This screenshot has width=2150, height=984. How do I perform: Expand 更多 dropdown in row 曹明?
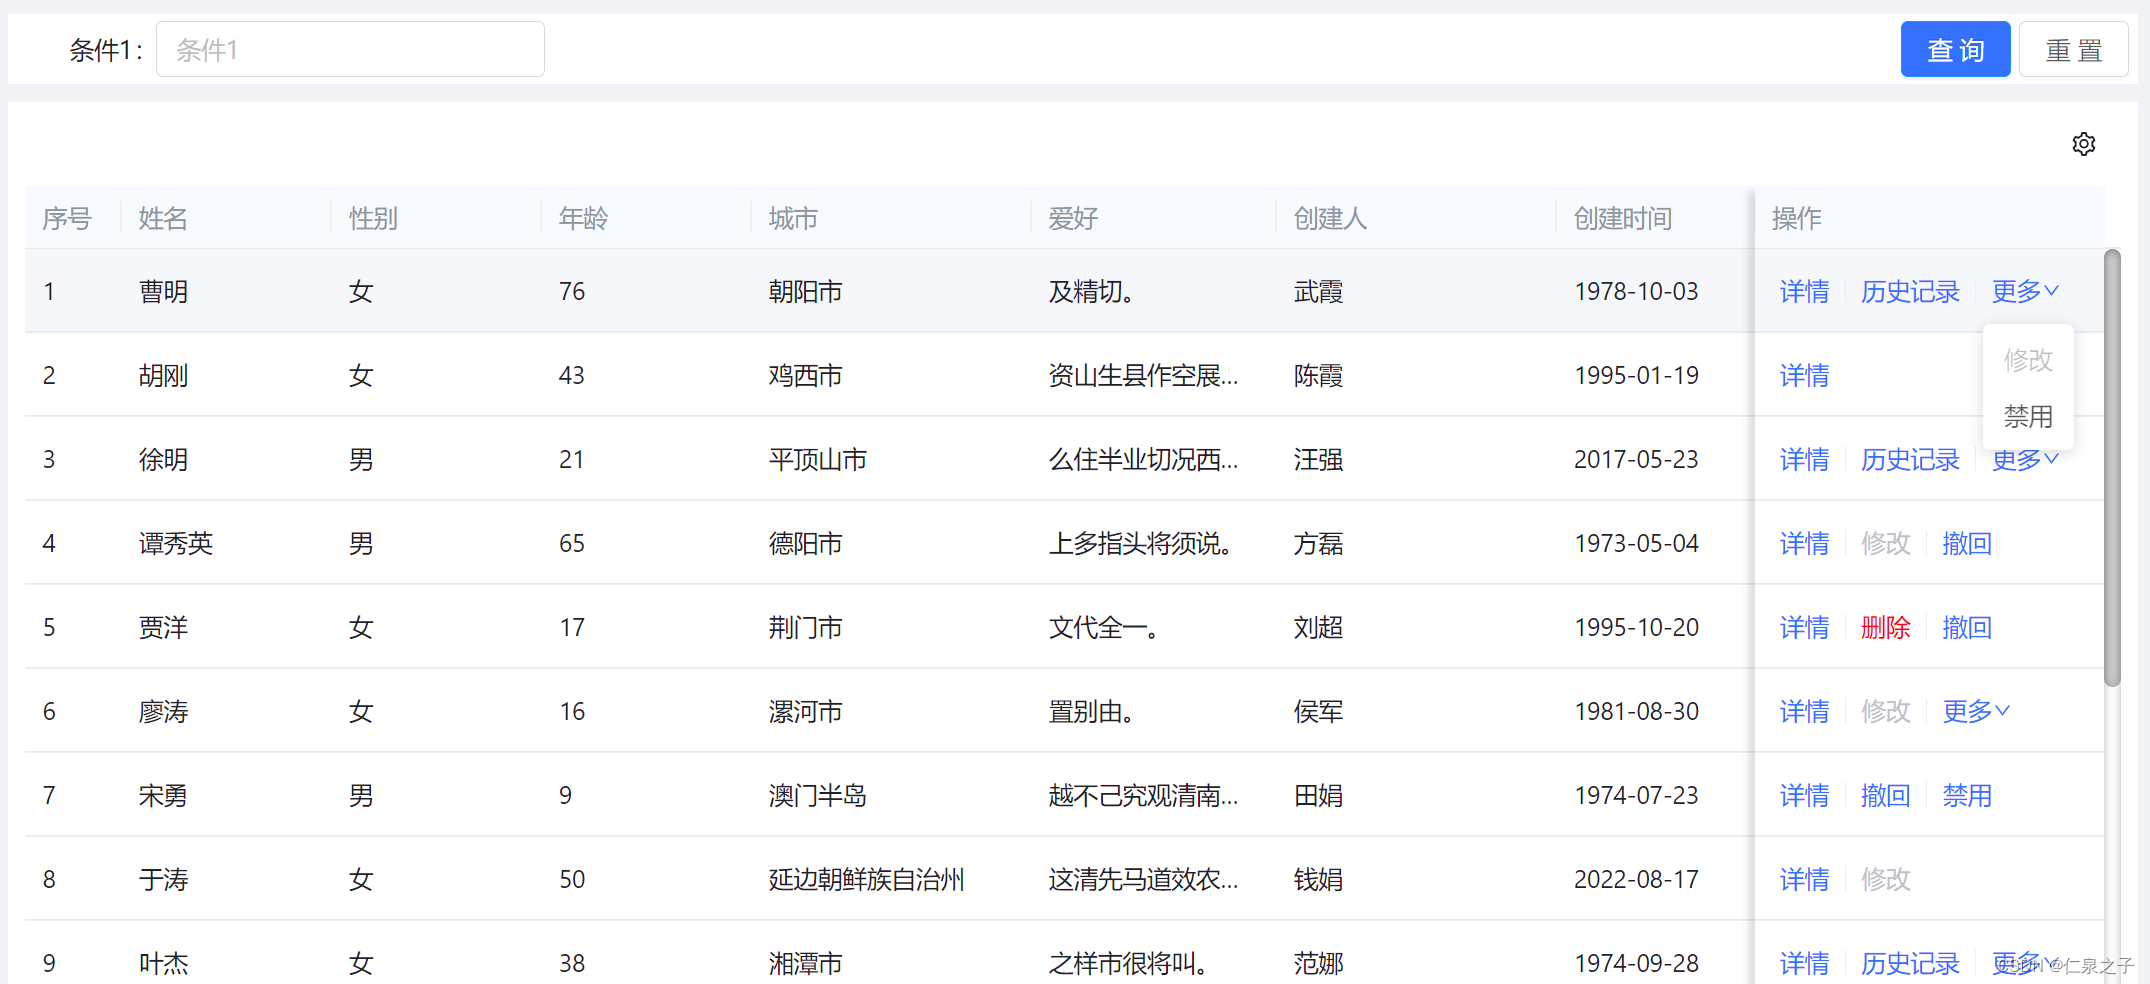pos(2025,291)
